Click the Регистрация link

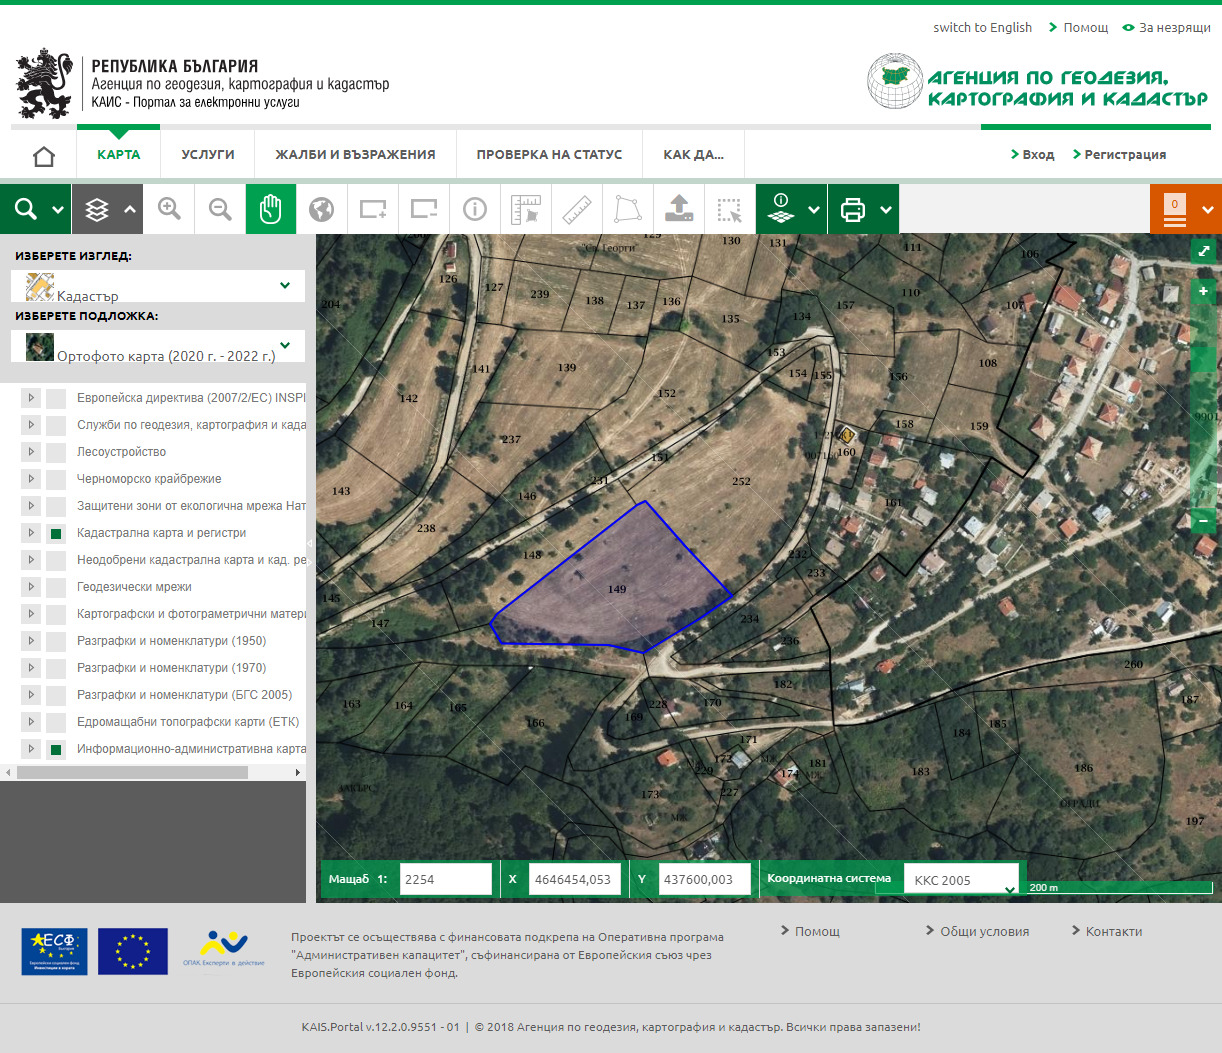(1124, 155)
